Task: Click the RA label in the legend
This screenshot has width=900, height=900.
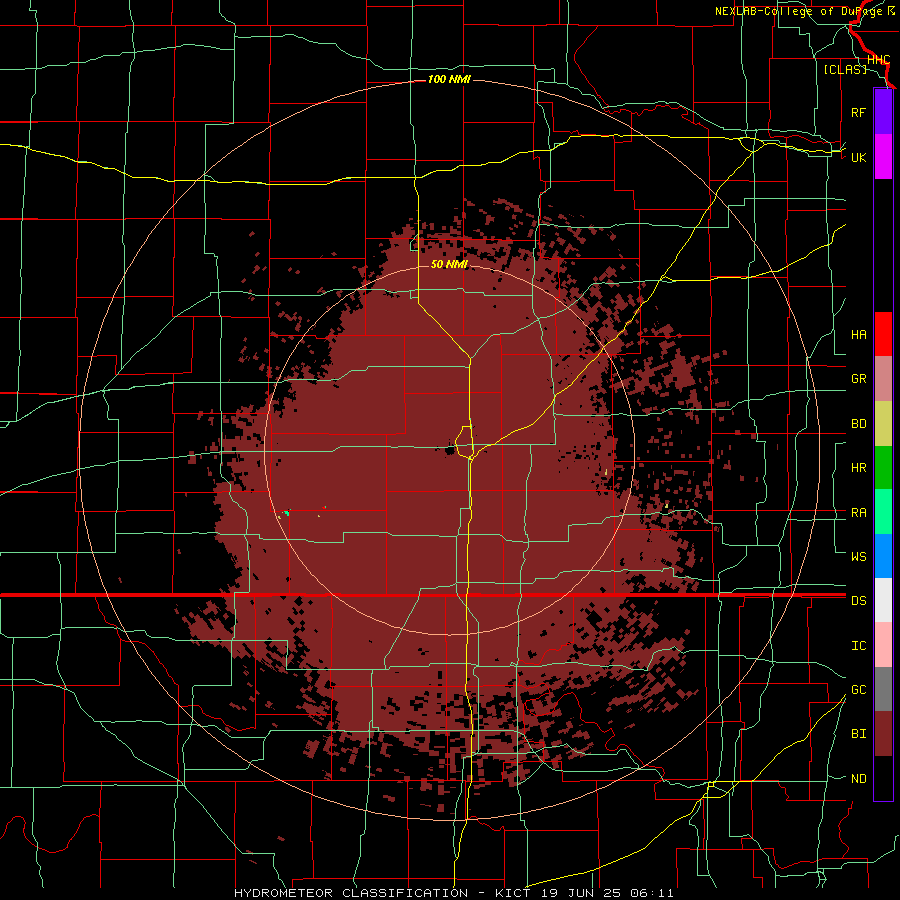Action: (x=859, y=513)
